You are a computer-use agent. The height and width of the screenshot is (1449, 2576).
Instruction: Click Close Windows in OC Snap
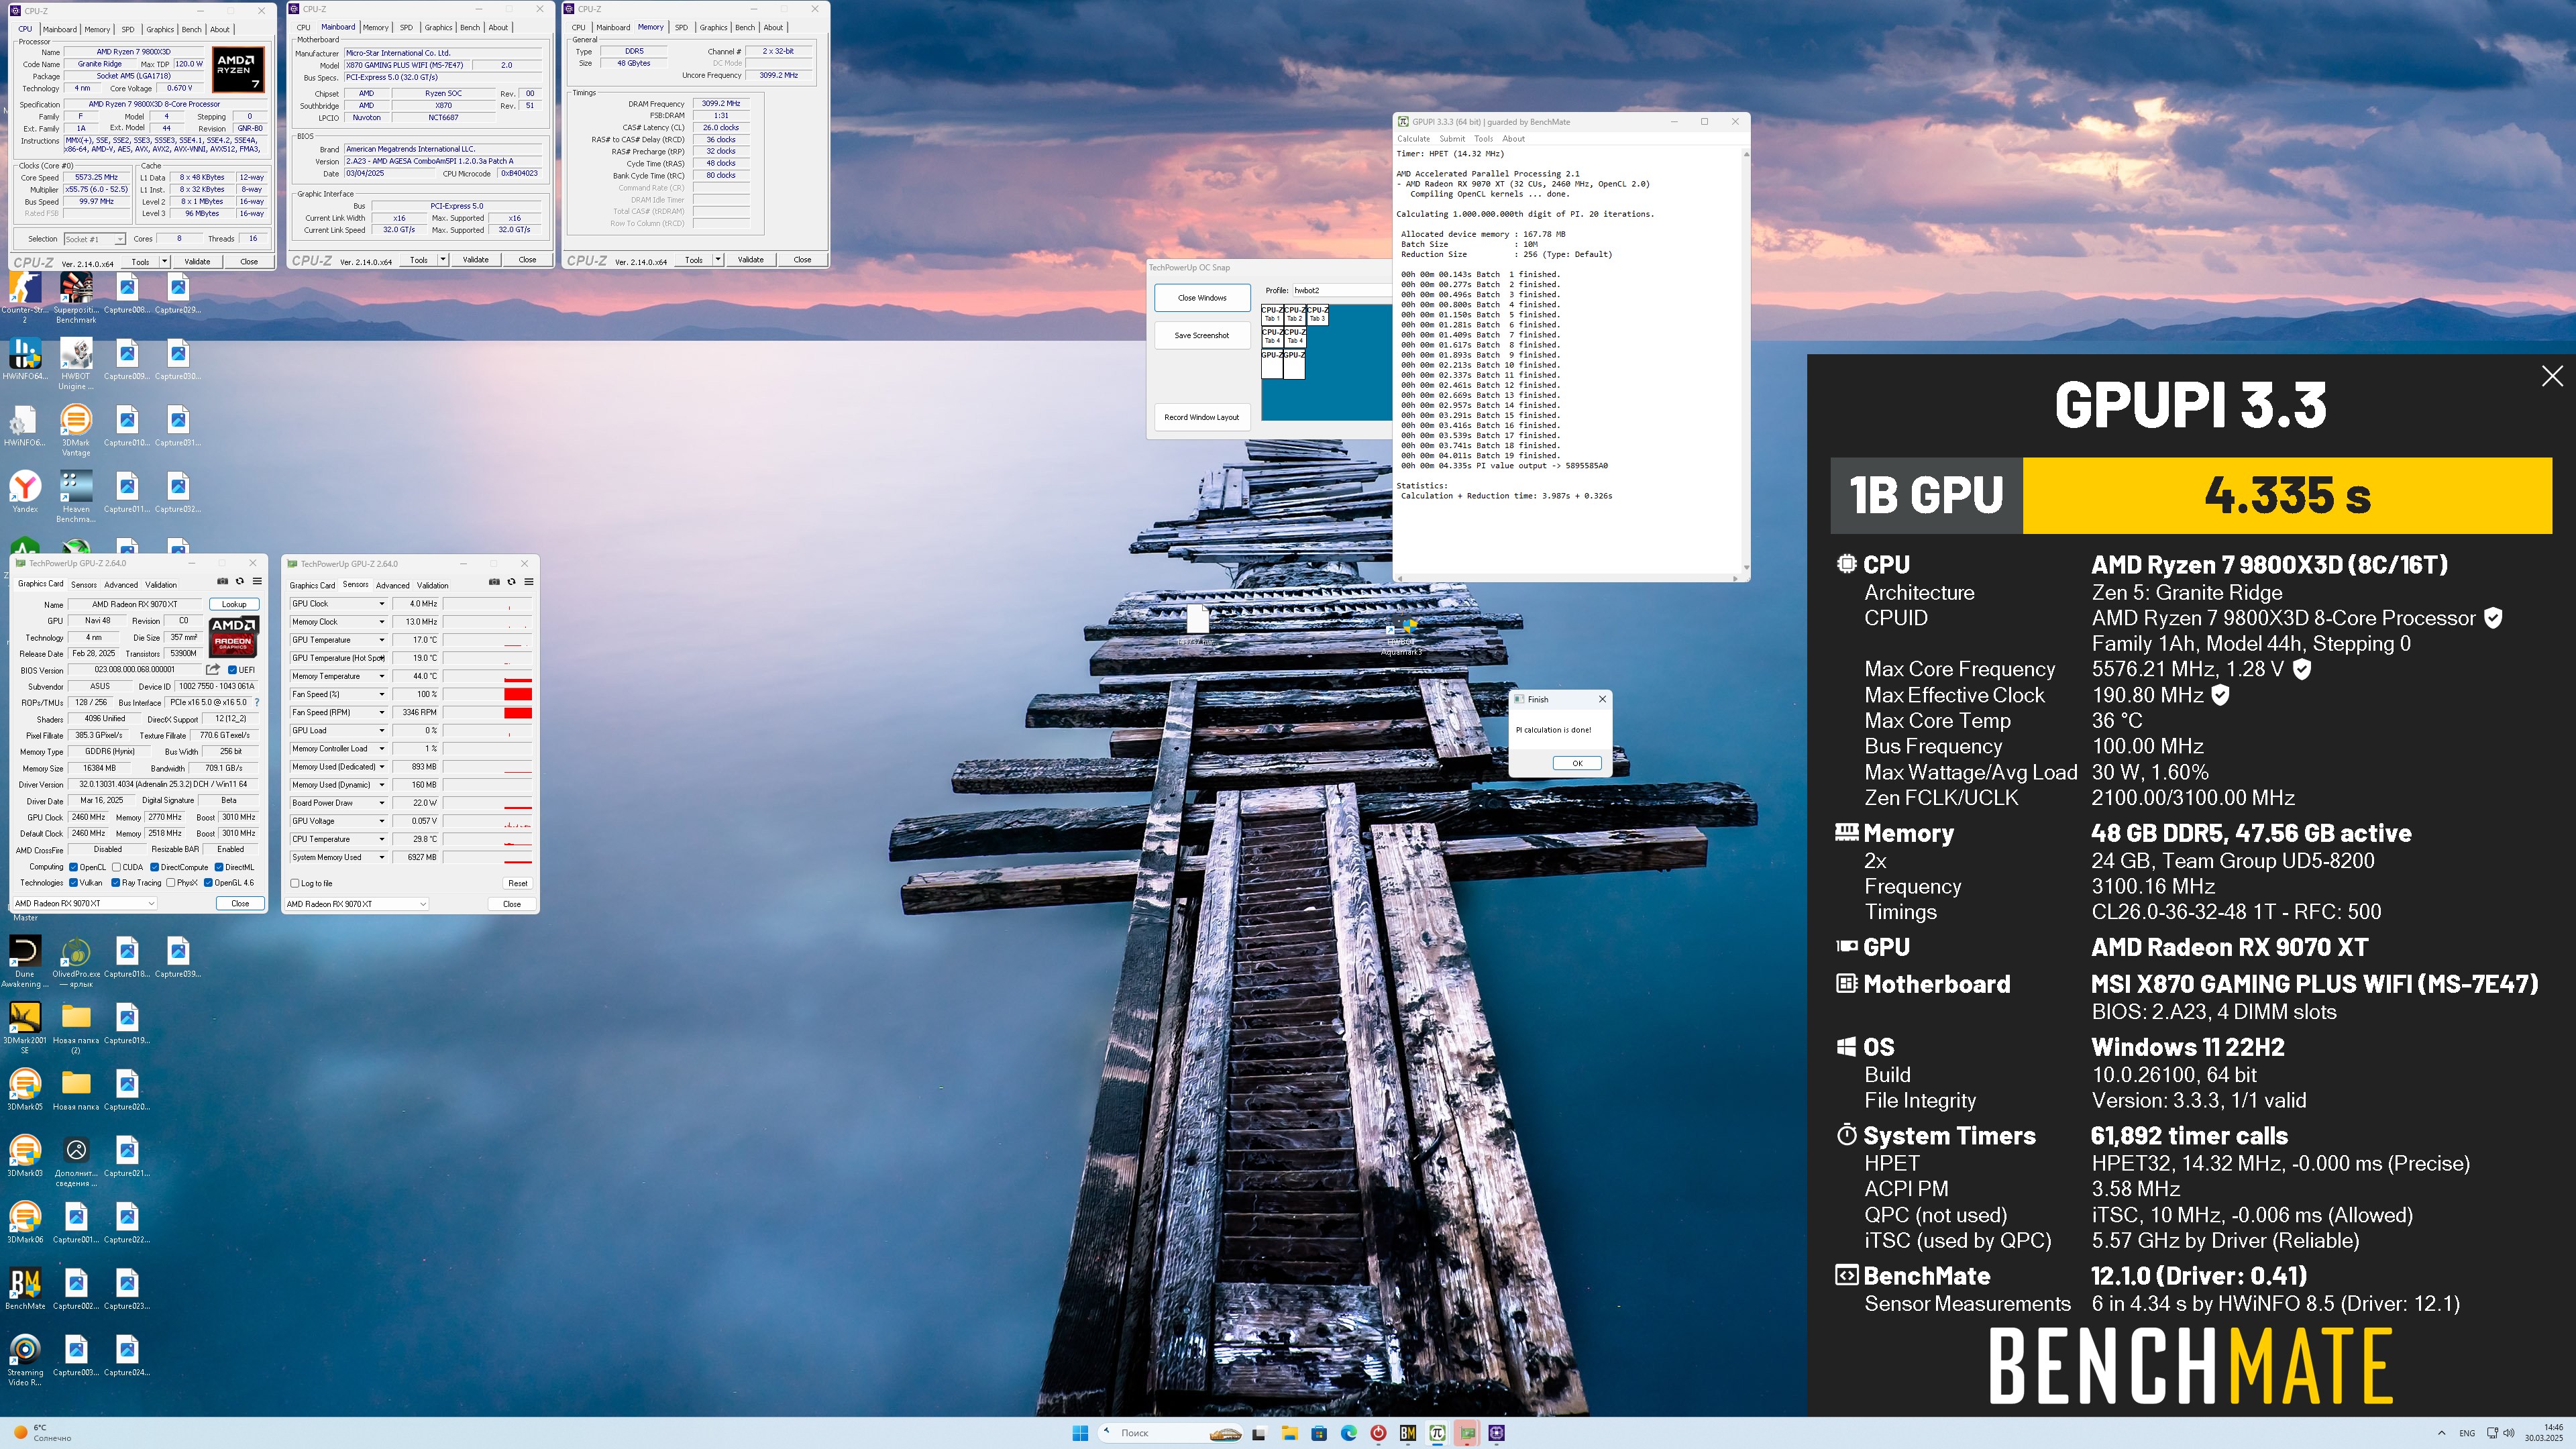1202,298
